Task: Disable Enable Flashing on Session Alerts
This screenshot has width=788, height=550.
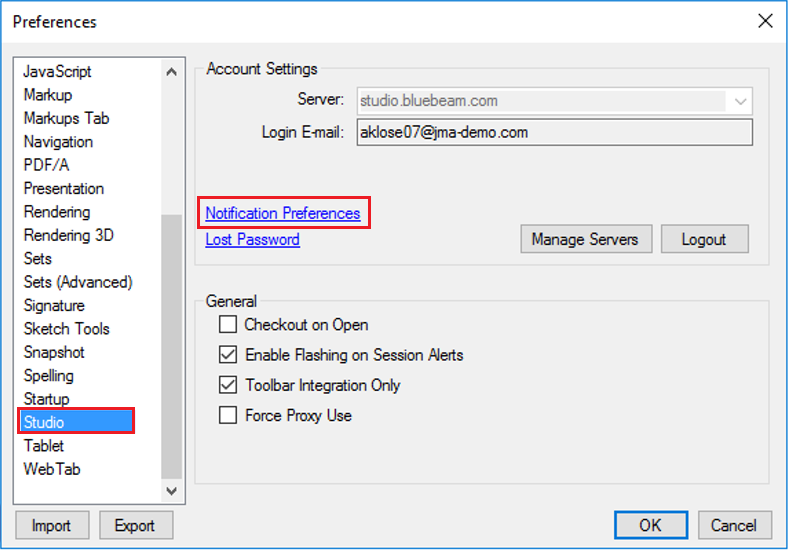Action: [x=228, y=355]
